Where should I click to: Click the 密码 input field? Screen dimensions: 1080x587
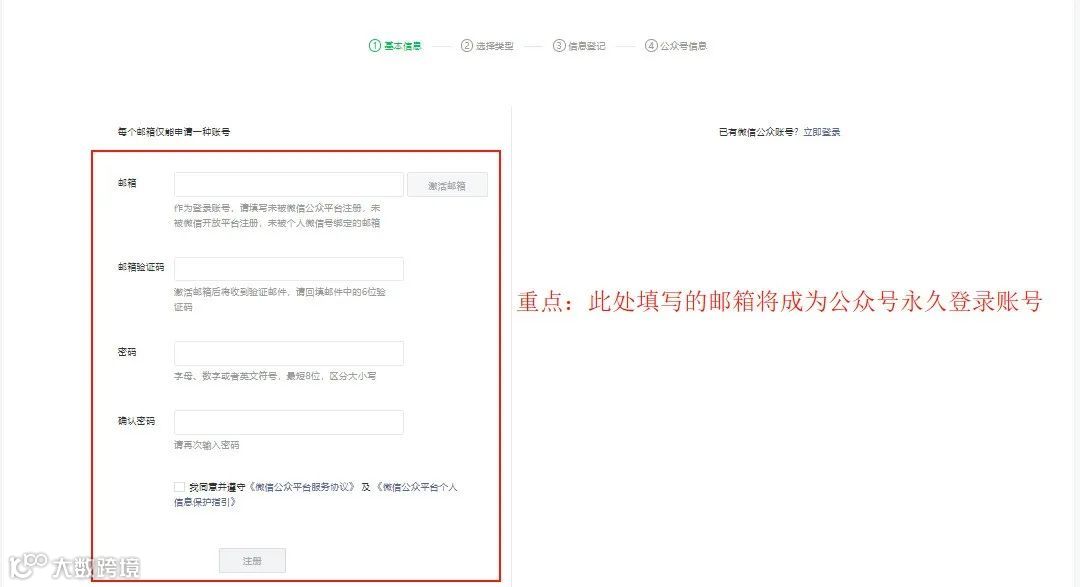(x=289, y=353)
